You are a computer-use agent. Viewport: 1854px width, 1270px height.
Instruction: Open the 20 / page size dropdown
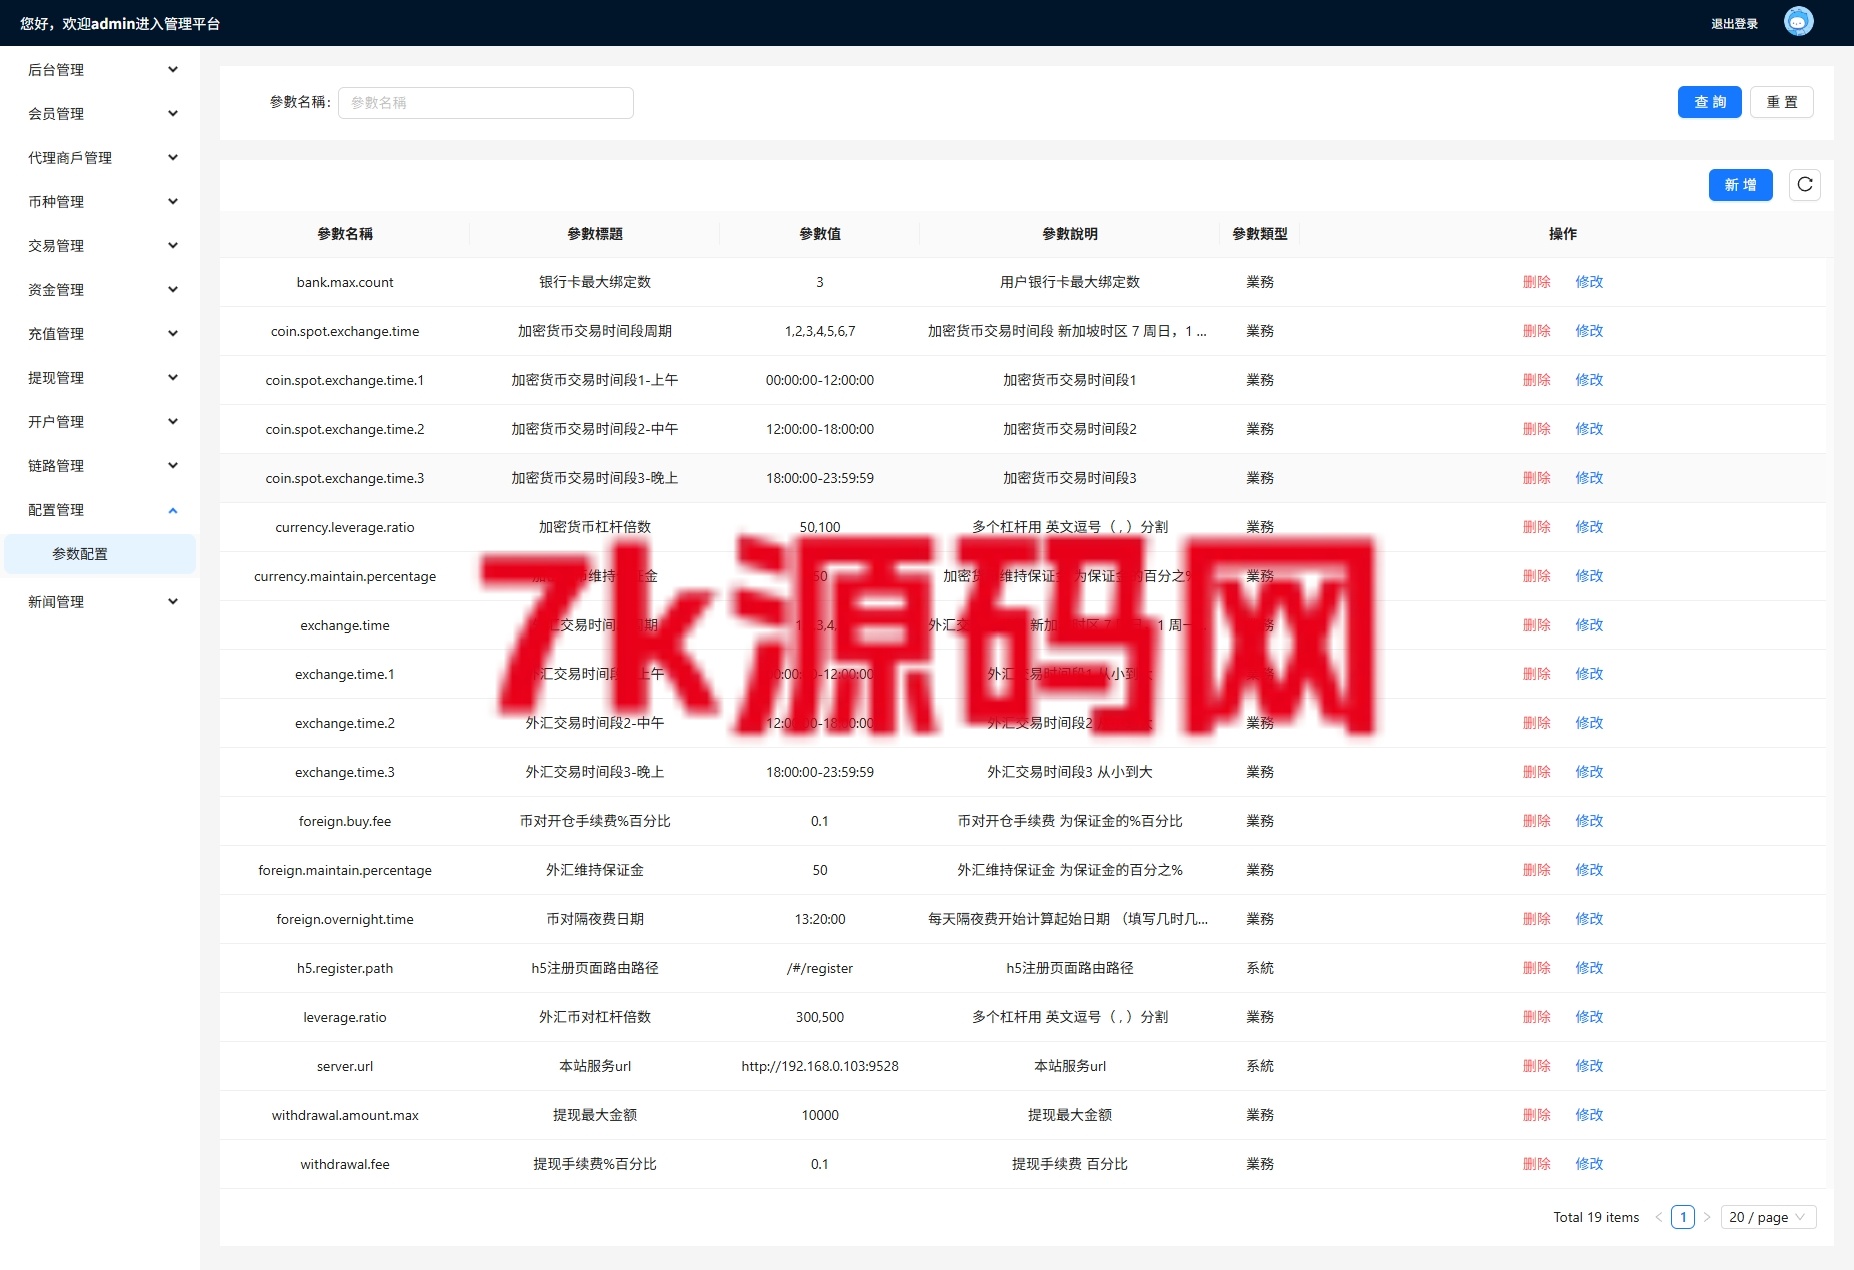click(1768, 1217)
